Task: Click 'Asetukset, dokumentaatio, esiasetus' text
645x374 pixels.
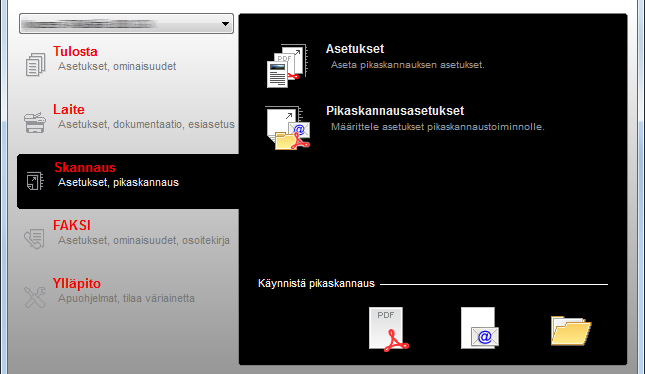Action: point(146,125)
